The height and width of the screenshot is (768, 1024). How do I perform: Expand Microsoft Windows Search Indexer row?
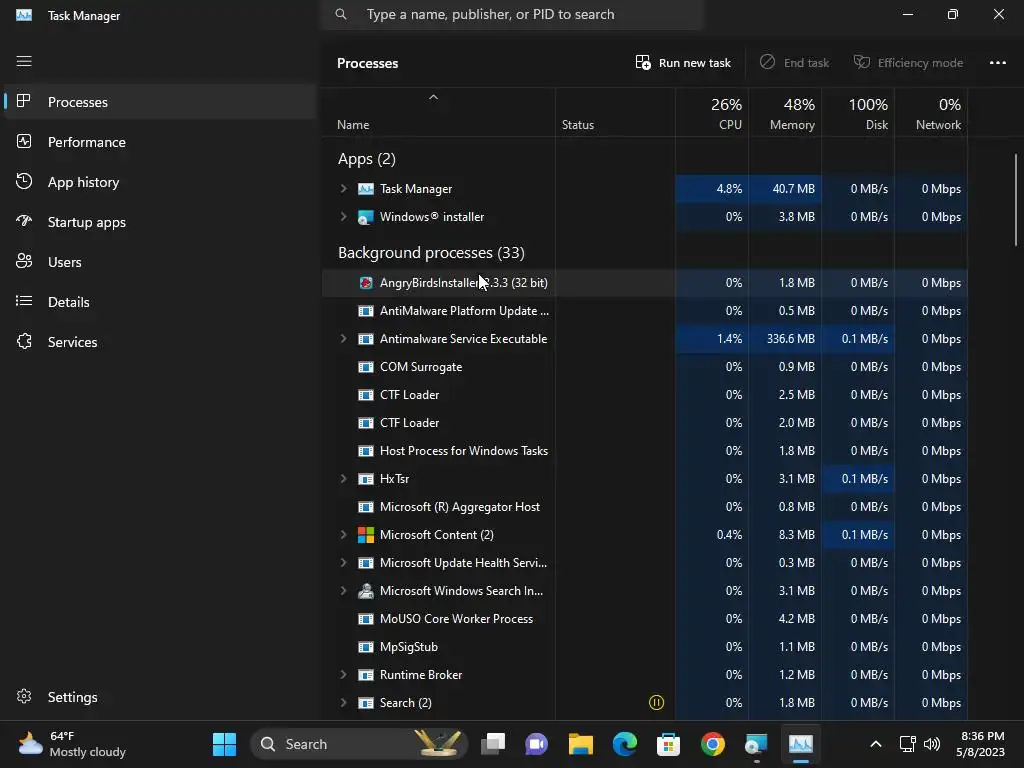344,591
